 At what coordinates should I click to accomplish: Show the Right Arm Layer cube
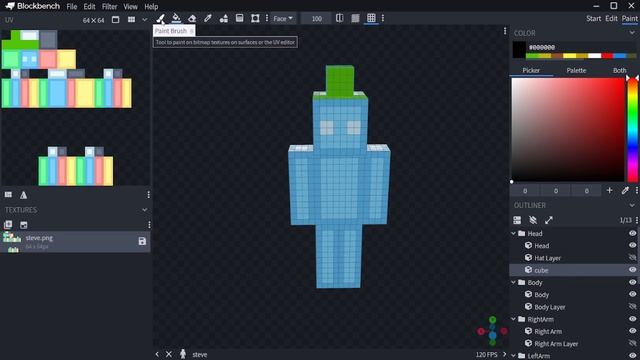pyautogui.click(x=633, y=343)
